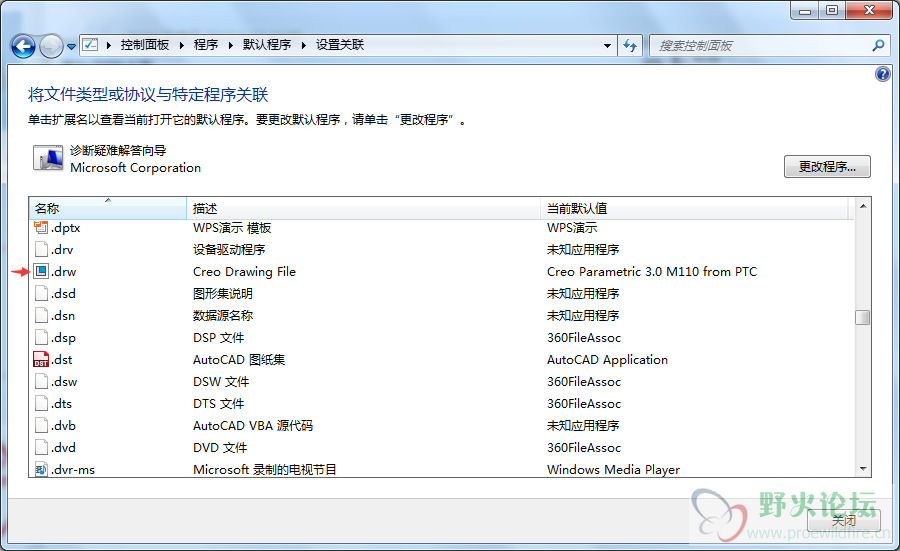Click the scrollbar up arrow
The image size is (900, 551).
coord(863,205)
